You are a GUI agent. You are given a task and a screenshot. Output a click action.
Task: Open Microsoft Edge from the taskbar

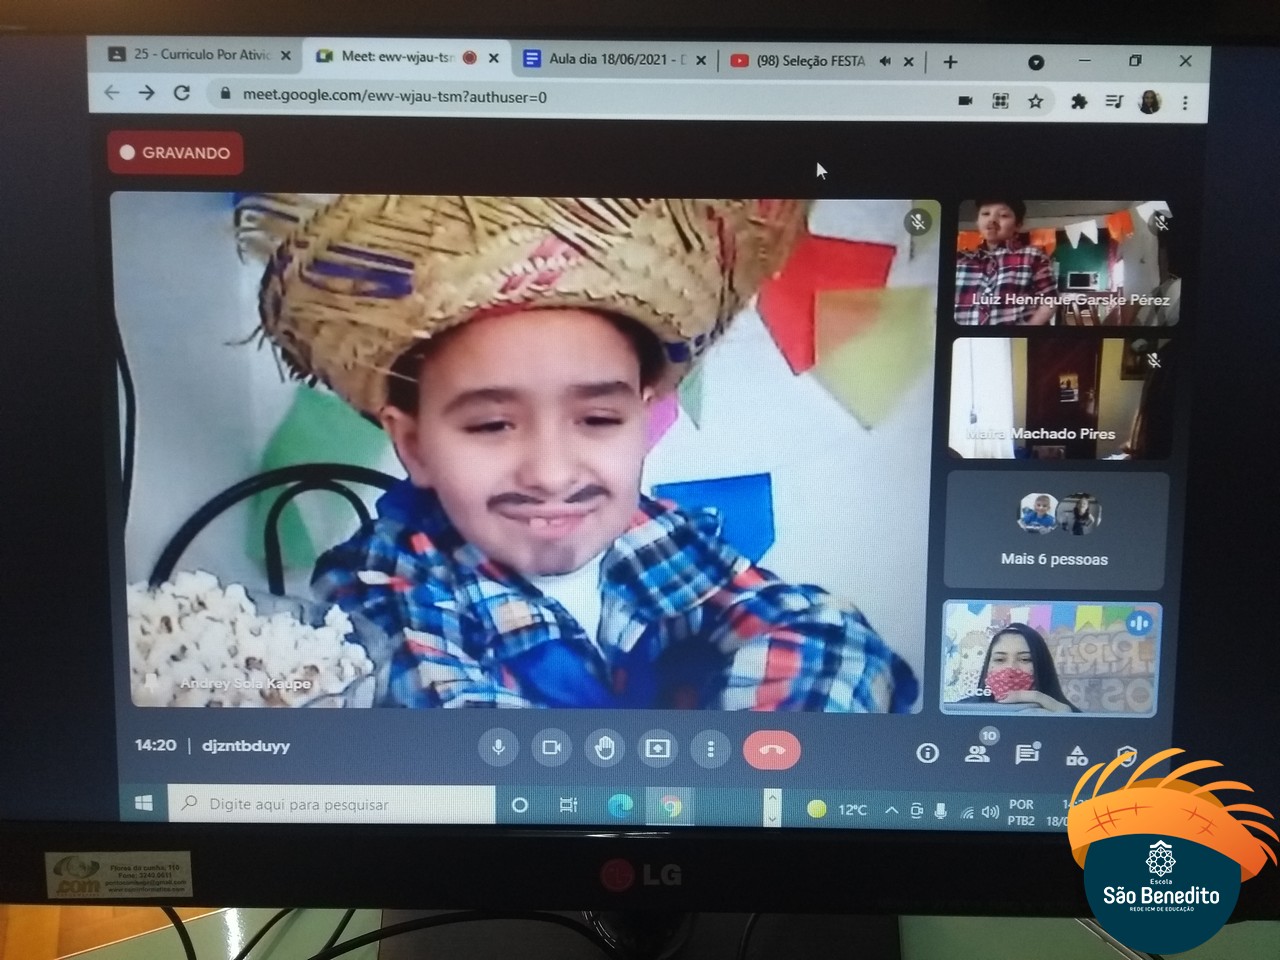click(619, 806)
